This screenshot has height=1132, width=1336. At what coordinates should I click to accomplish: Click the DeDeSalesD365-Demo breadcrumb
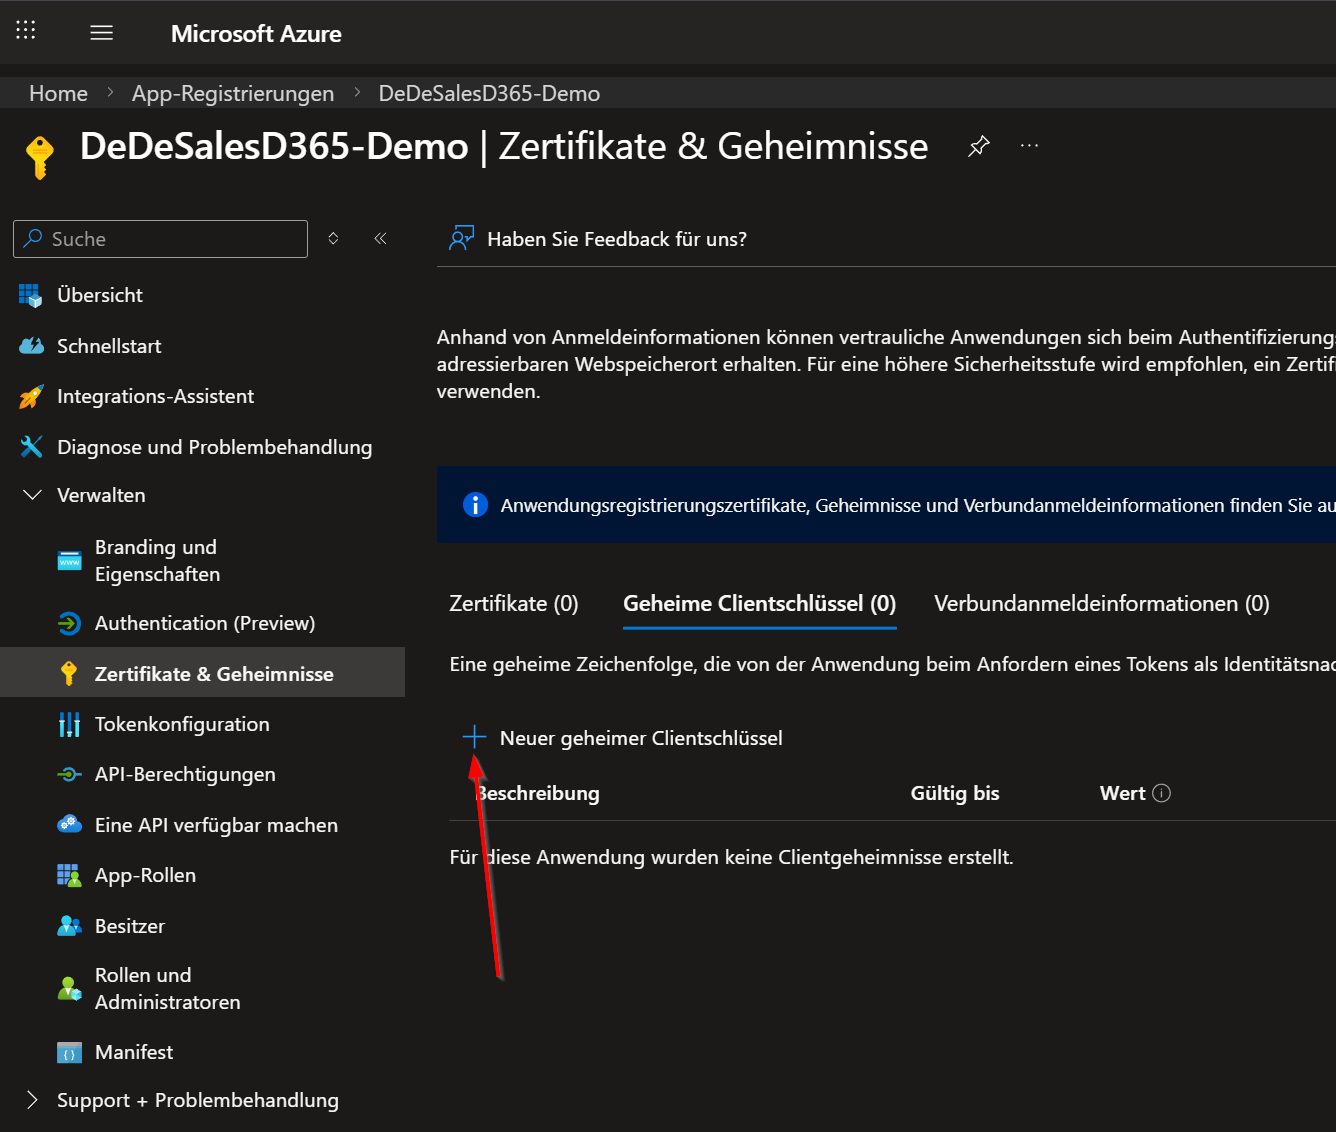click(489, 93)
